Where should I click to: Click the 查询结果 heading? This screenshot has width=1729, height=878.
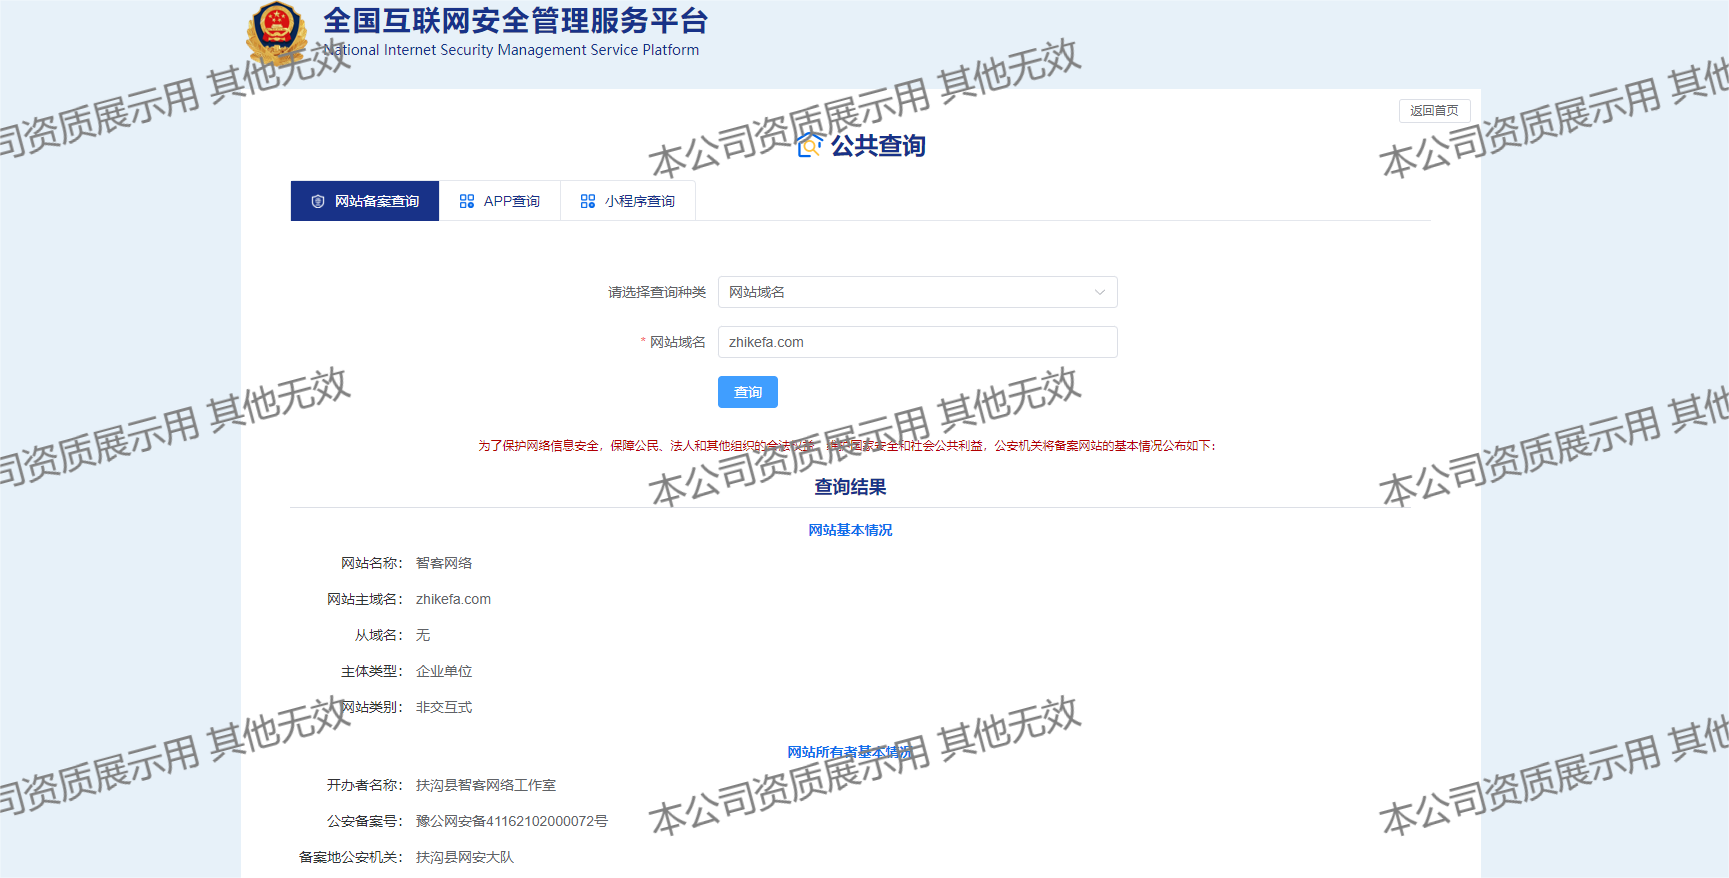(850, 487)
